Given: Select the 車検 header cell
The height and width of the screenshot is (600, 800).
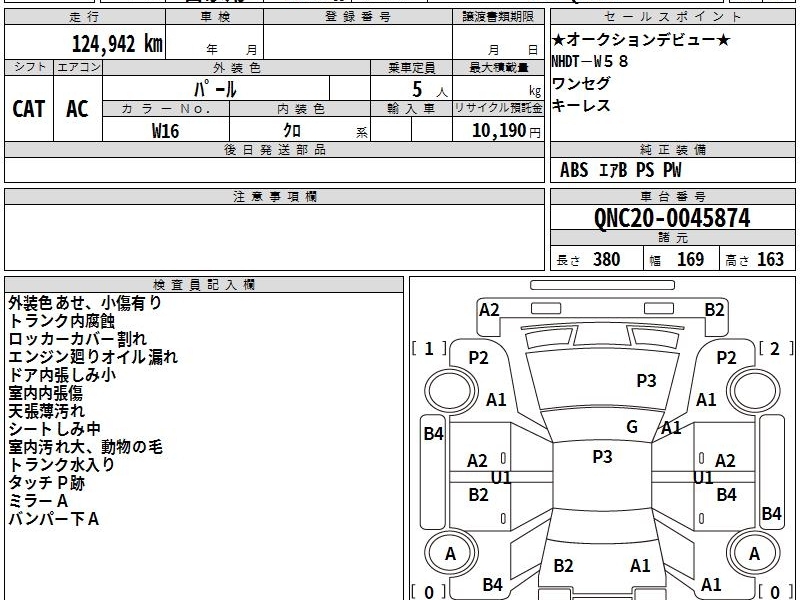Looking at the screenshot, I should click(x=215, y=17).
